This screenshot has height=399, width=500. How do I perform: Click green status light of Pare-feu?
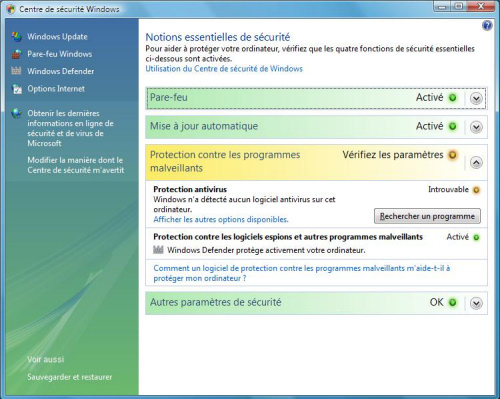453,98
